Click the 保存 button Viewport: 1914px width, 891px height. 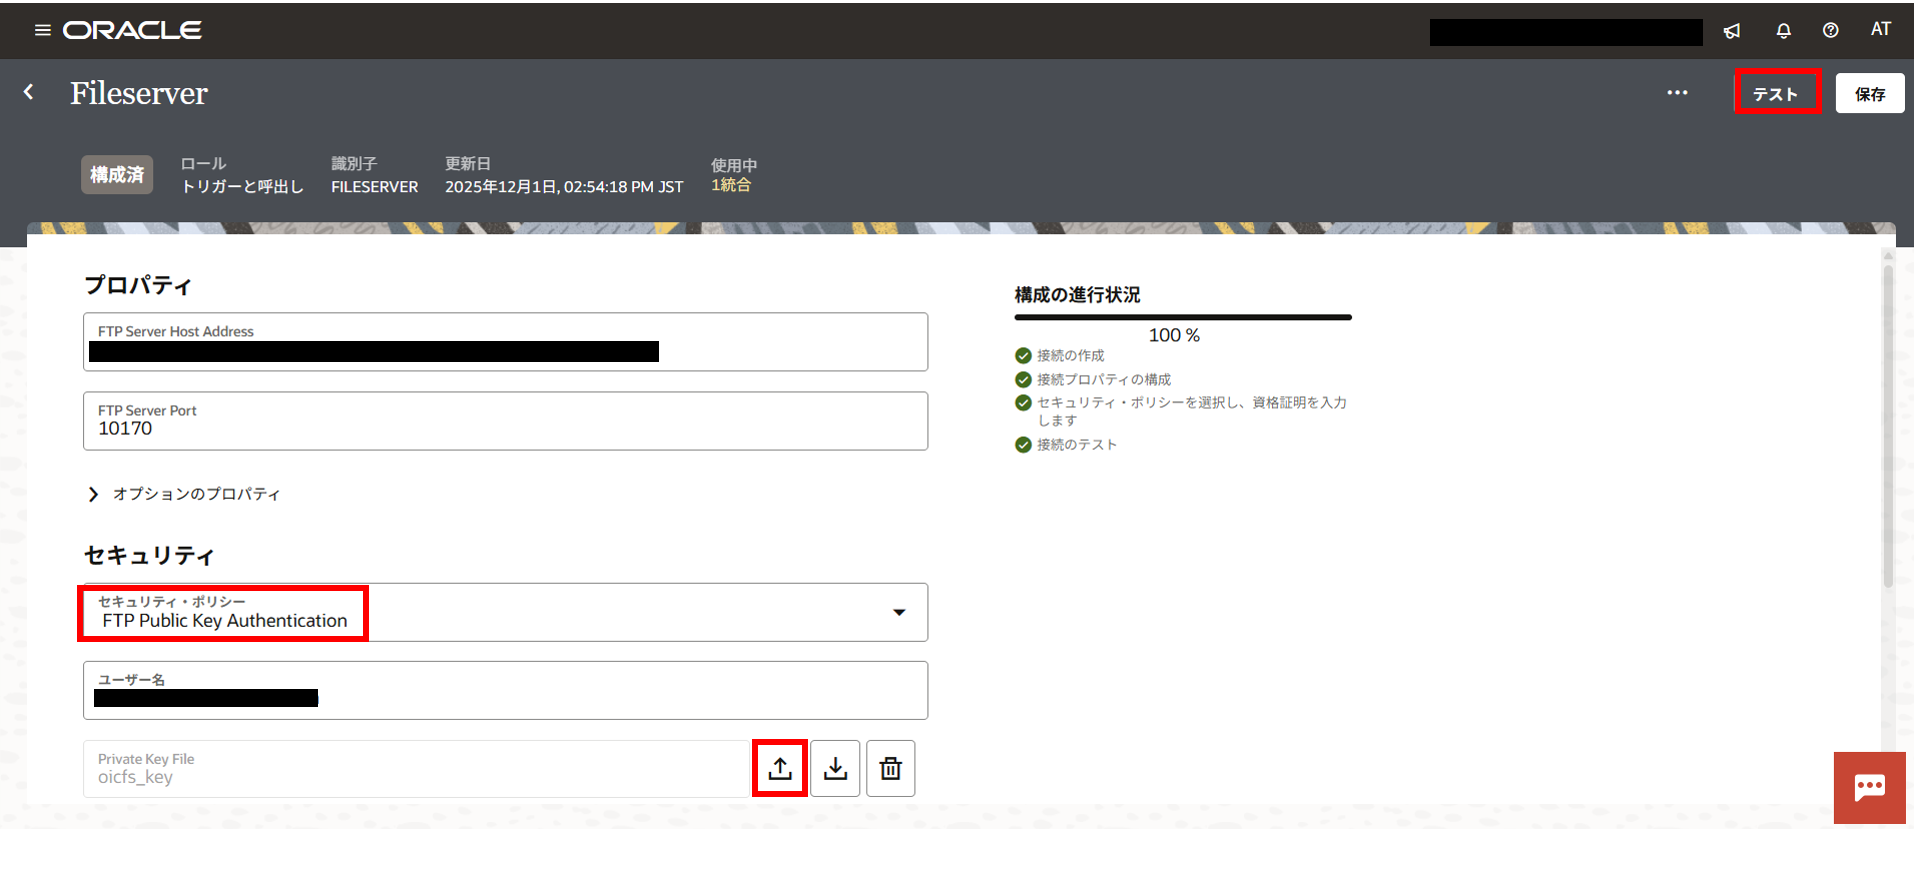[x=1869, y=94]
